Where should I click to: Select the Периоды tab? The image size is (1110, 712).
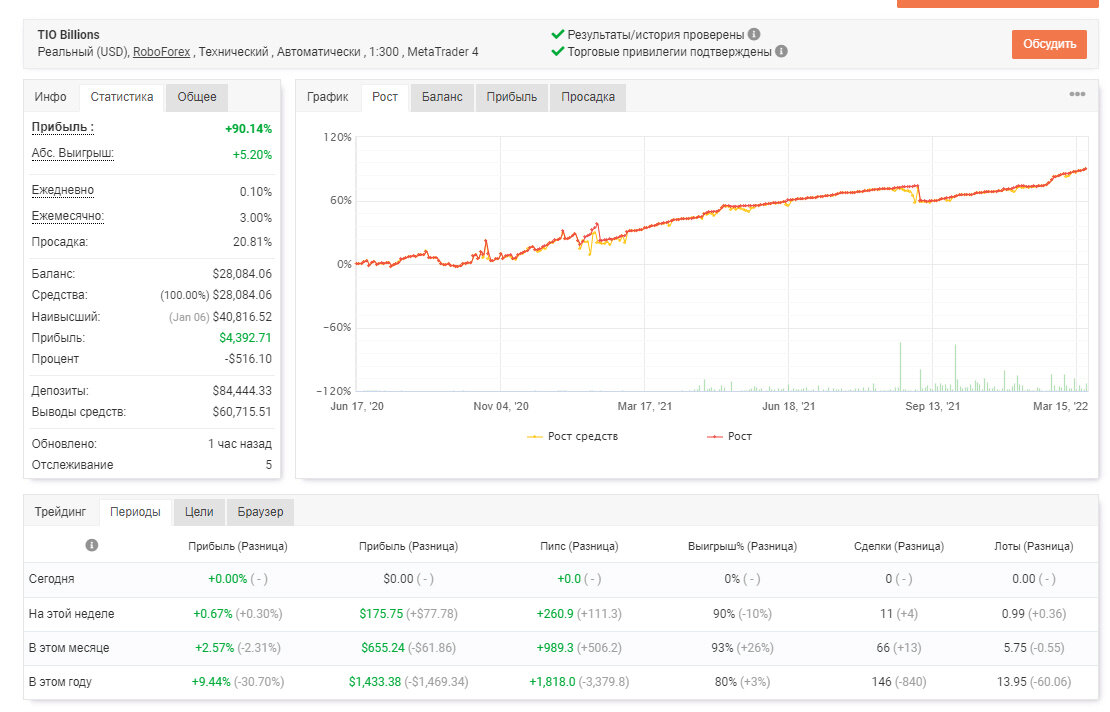pos(135,512)
